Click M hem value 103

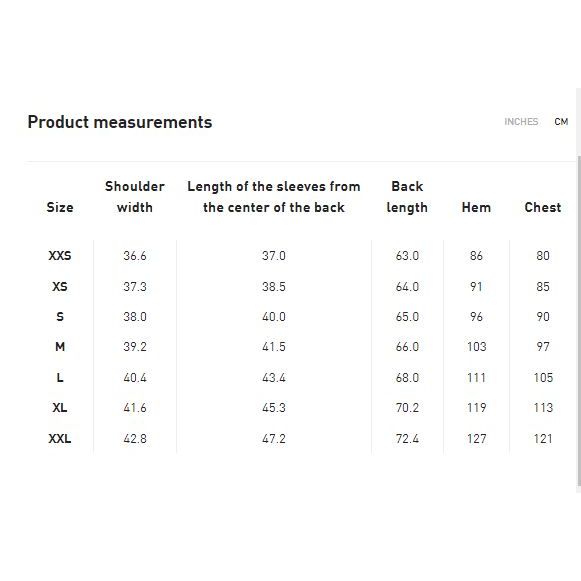coord(476,346)
